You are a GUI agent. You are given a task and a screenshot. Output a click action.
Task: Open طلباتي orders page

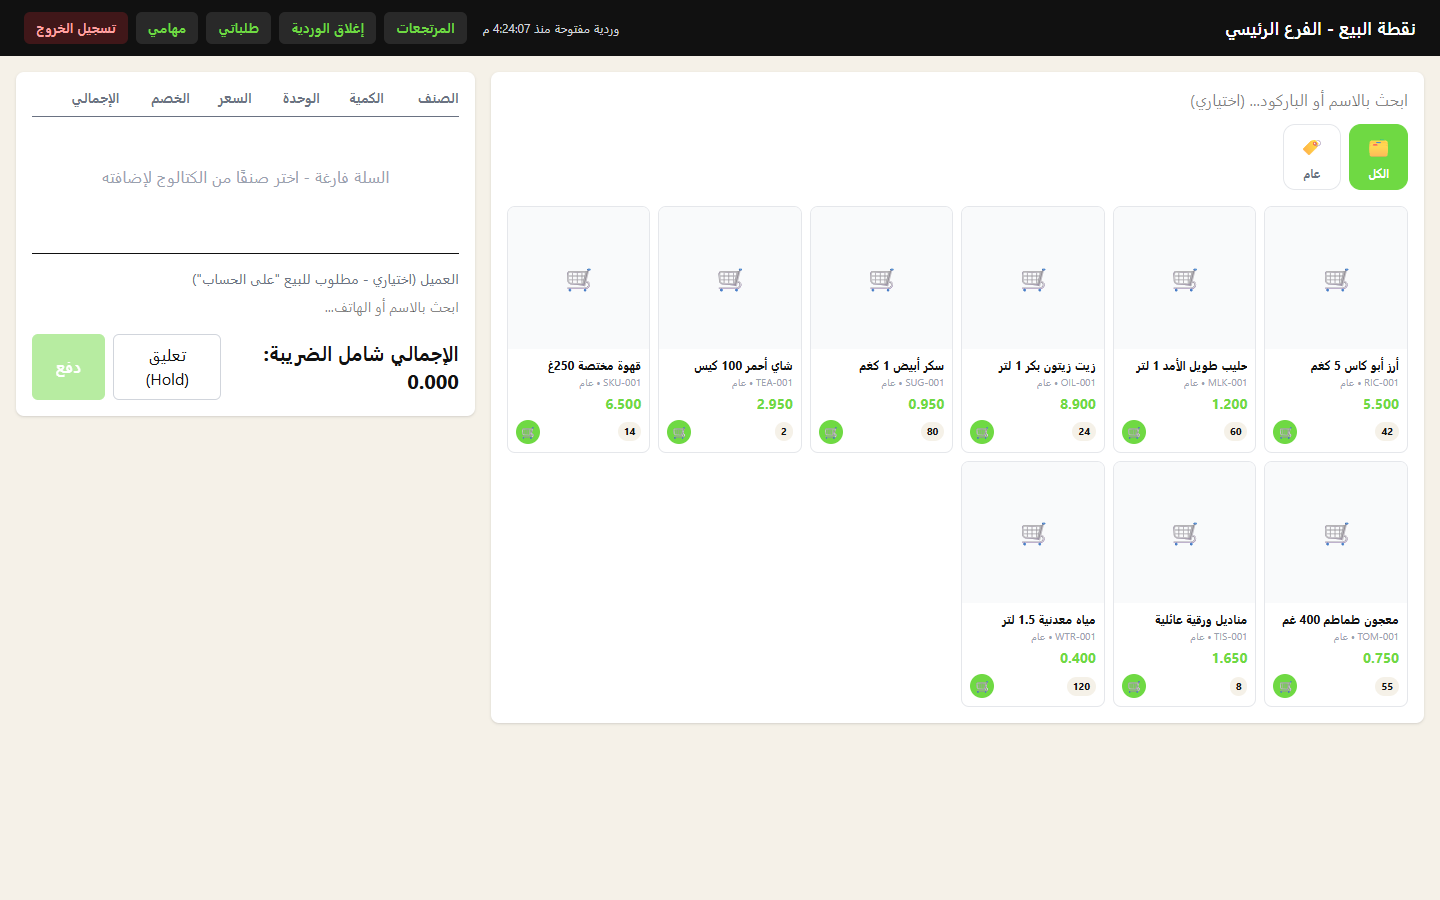pyautogui.click(x=238, y=28)
